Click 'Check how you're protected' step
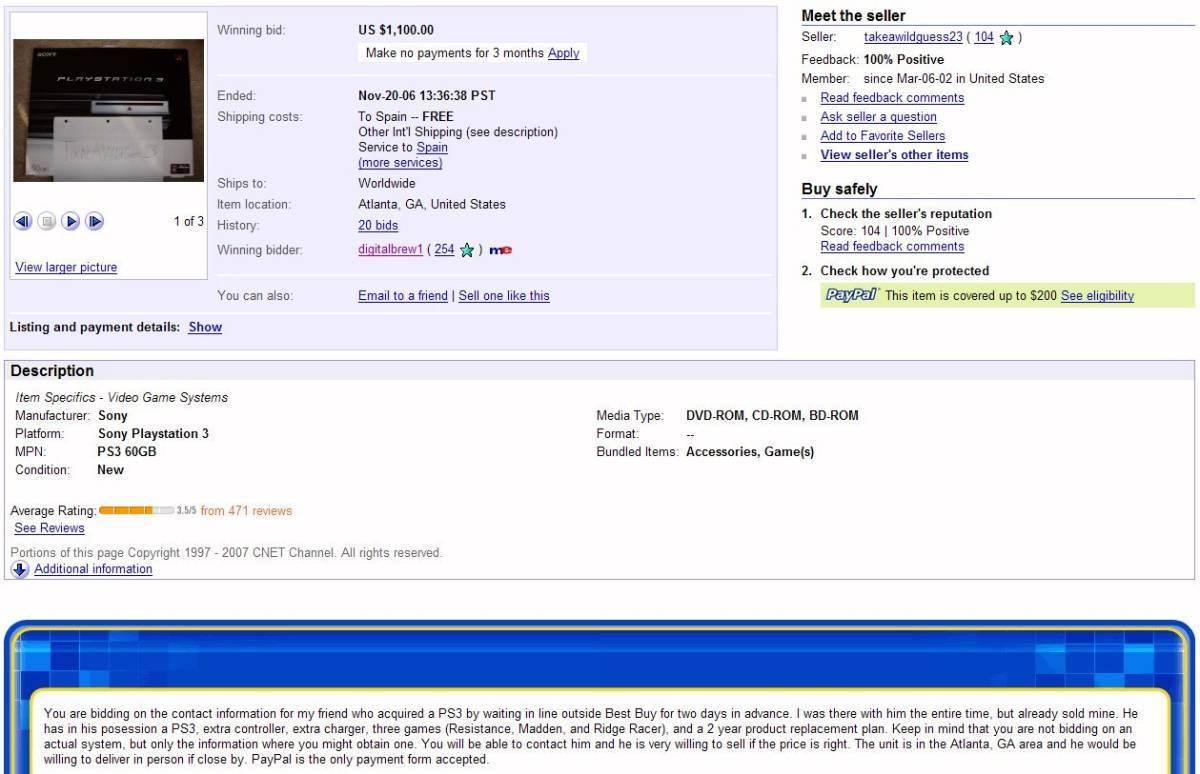This screenshot has width=1200, height=774. (x=904, y=271)
